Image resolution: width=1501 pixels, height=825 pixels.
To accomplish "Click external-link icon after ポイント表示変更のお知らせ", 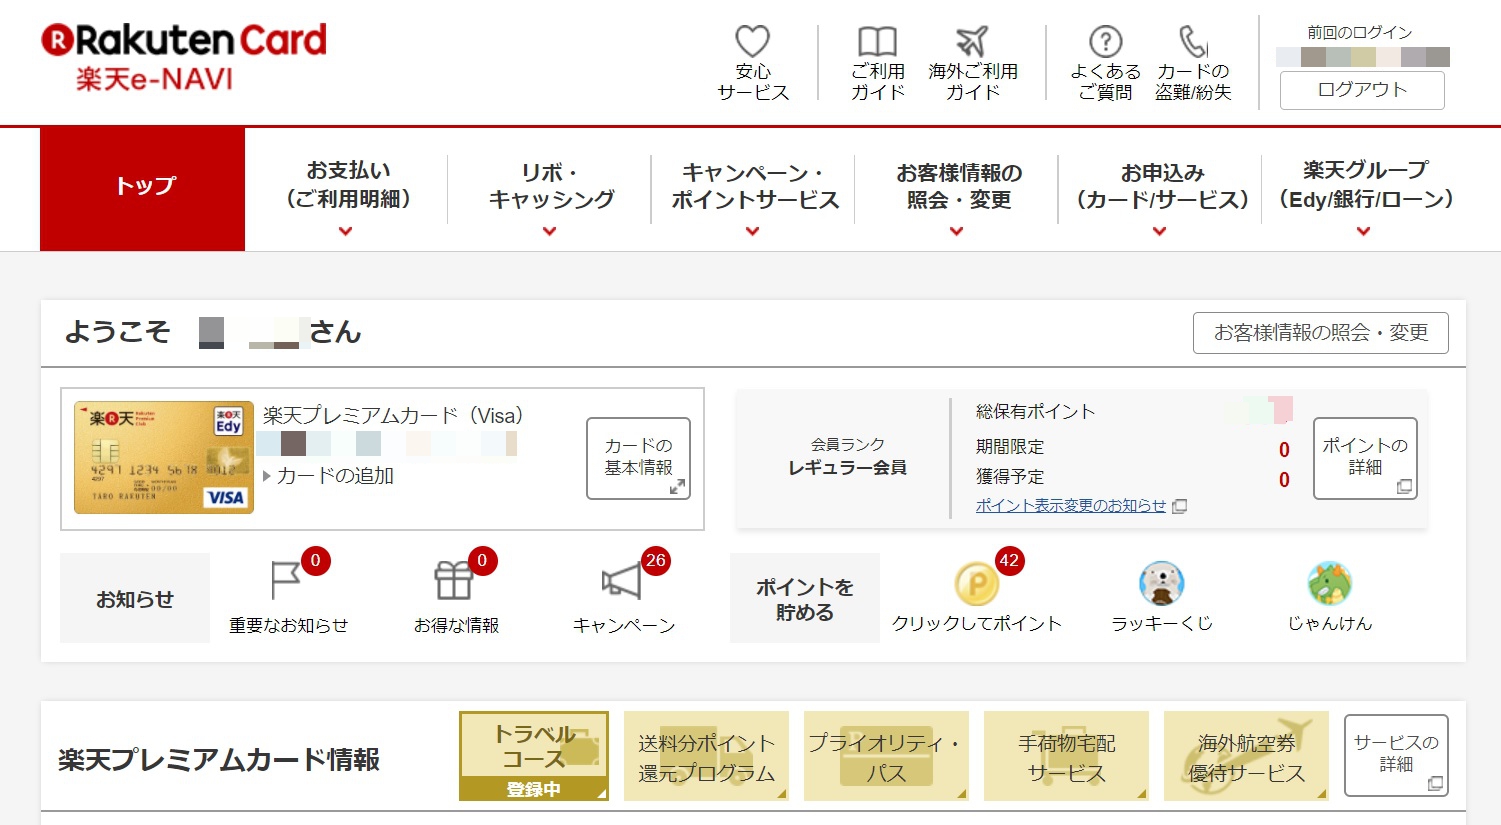I will tap(1179, 506).
